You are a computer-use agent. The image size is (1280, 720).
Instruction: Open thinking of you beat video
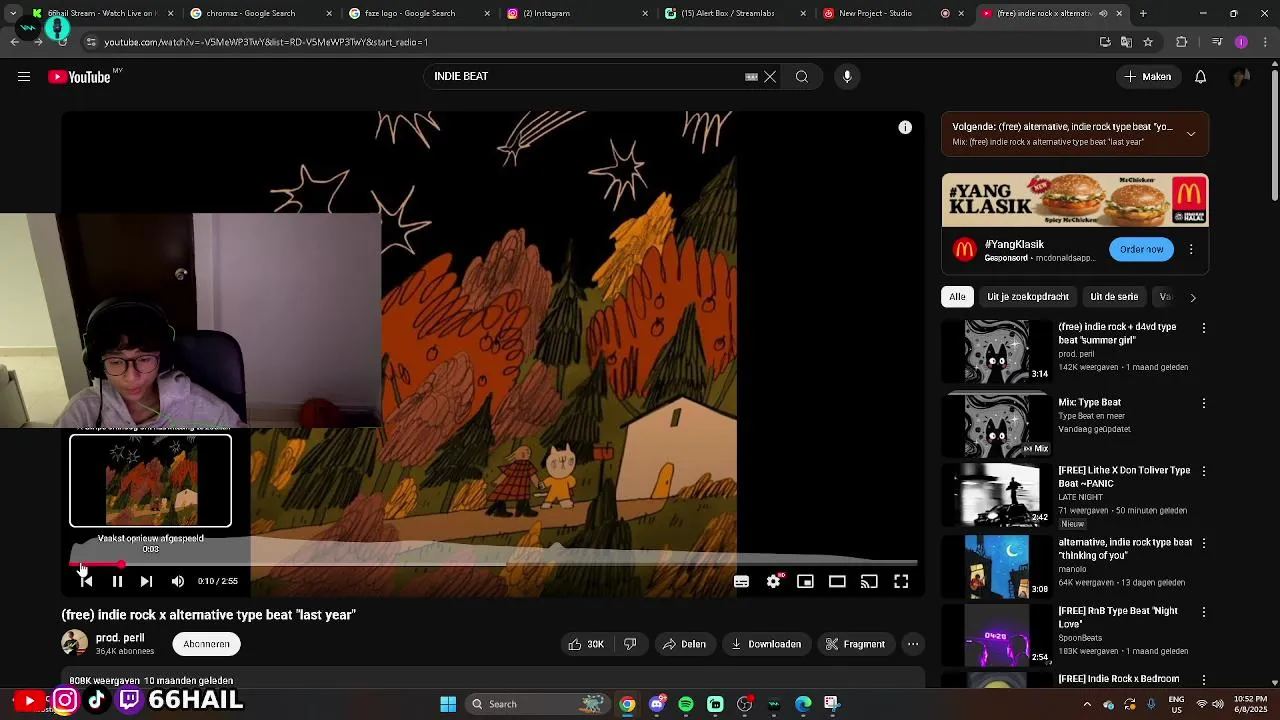[x=997, y=566]
